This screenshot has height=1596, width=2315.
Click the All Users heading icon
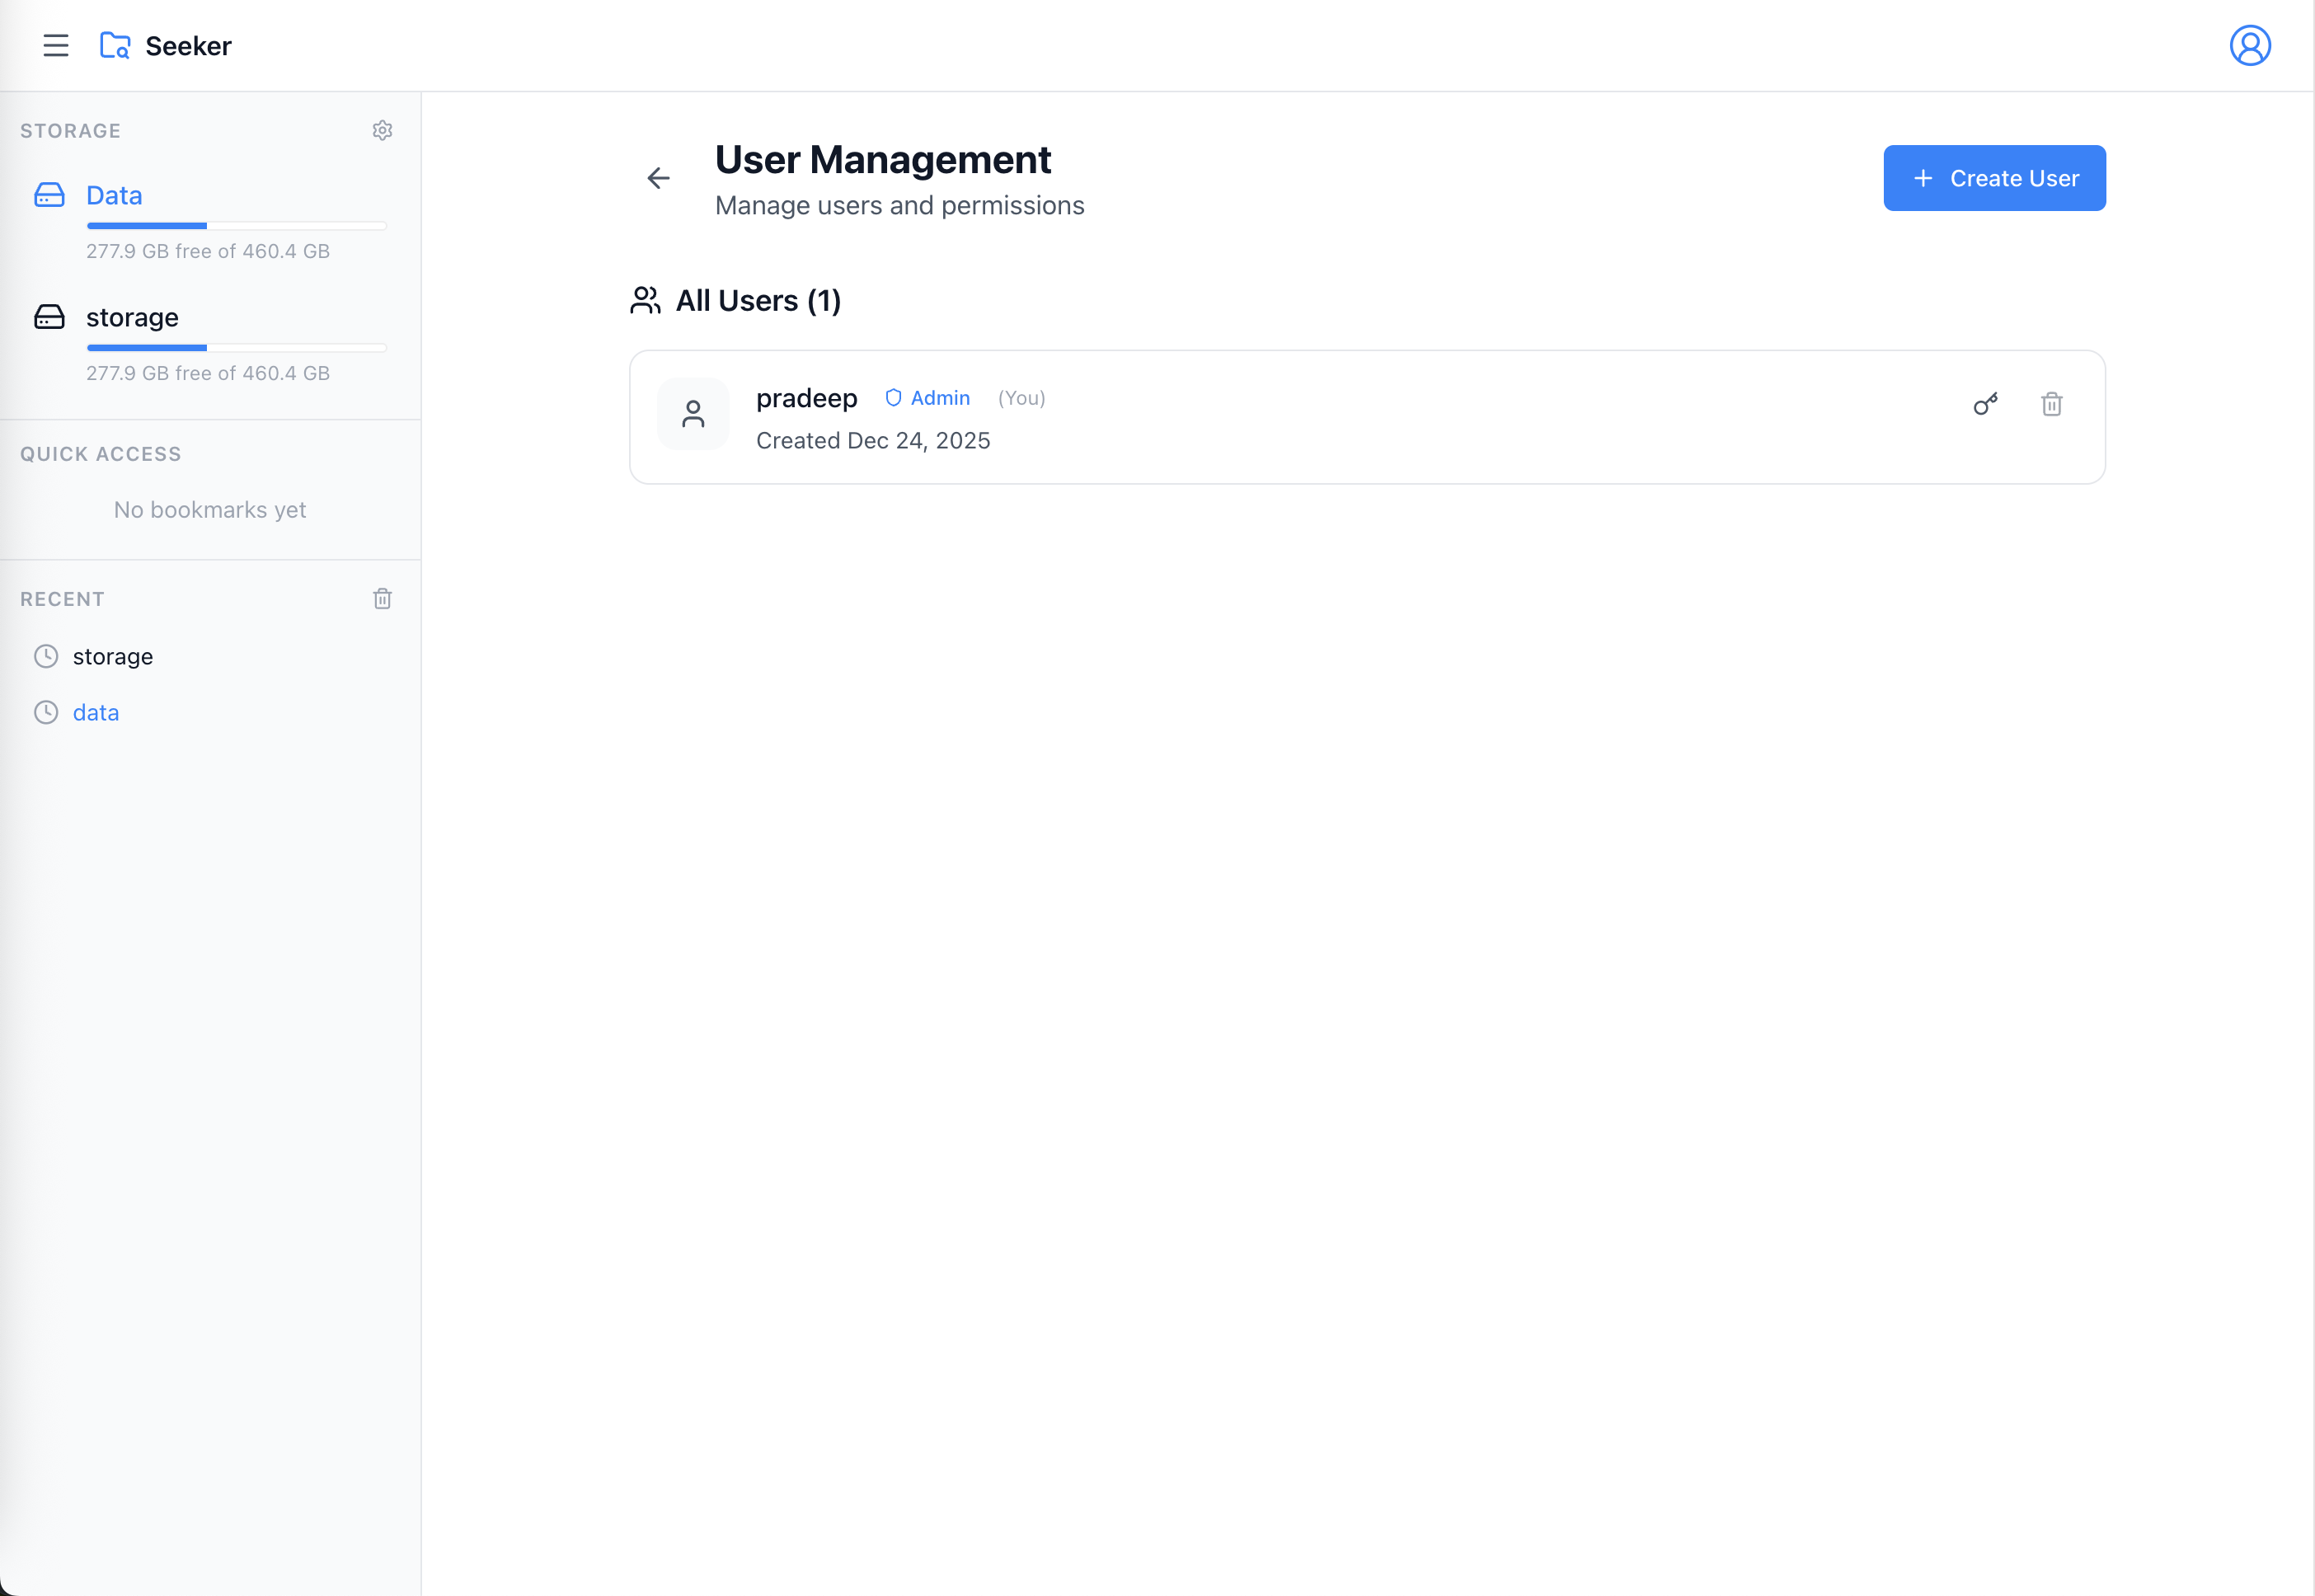tap(645, 301)
